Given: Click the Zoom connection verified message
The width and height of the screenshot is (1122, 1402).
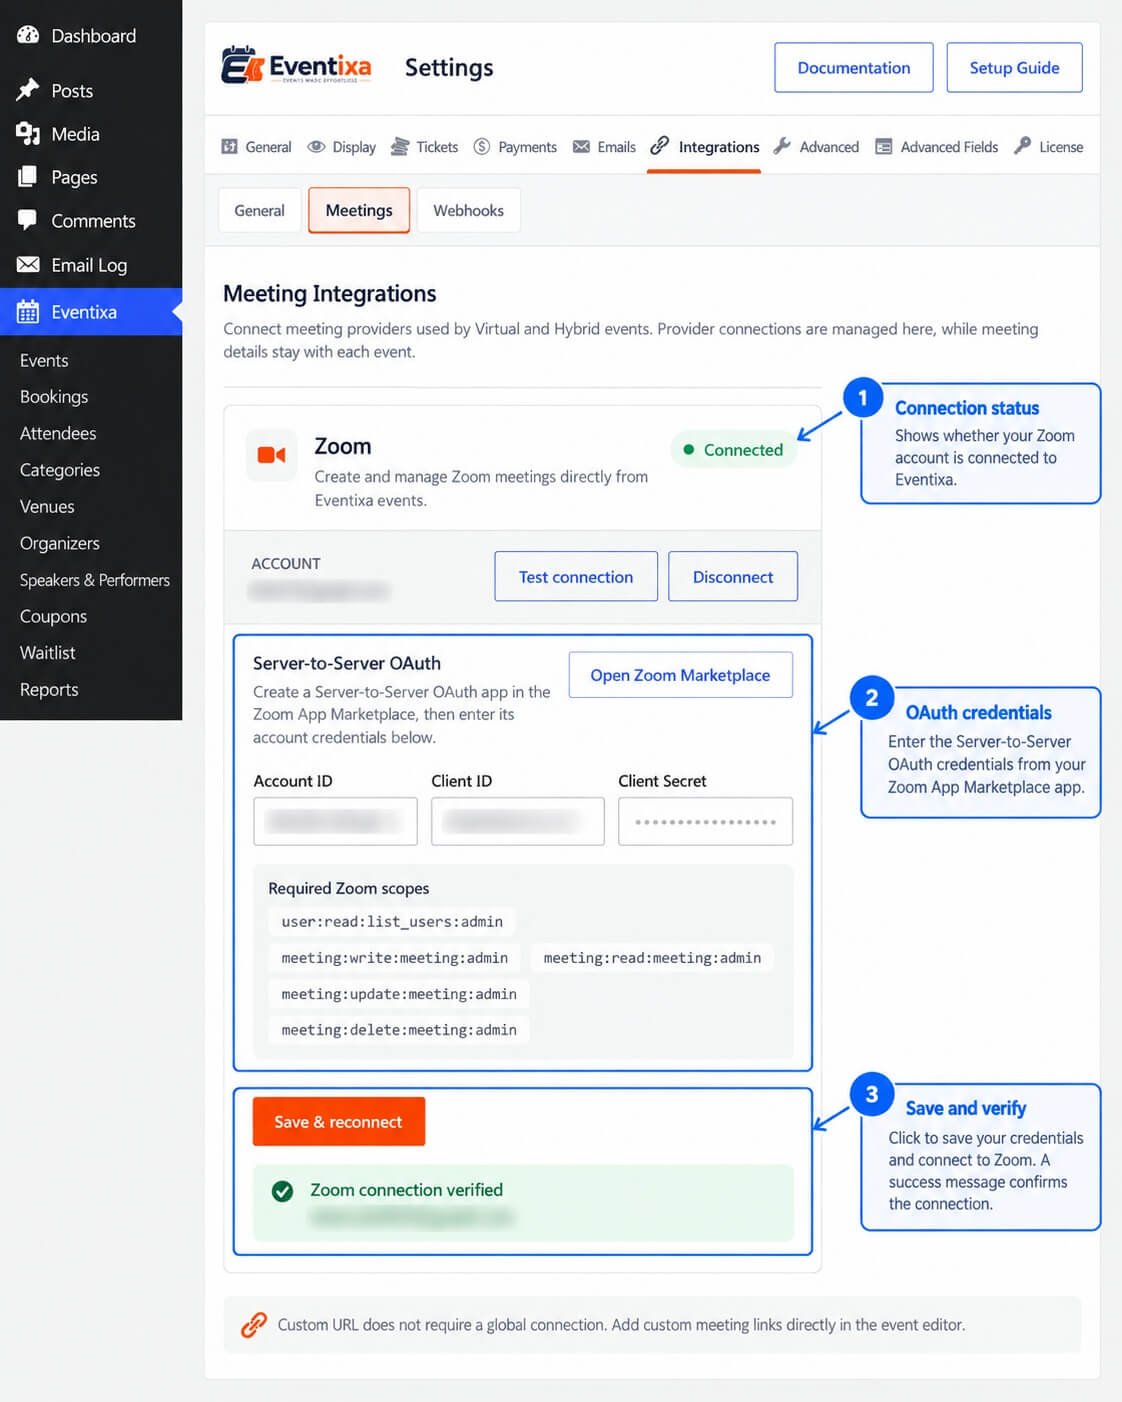Looking at the screenshot, I should [406, 1190].
